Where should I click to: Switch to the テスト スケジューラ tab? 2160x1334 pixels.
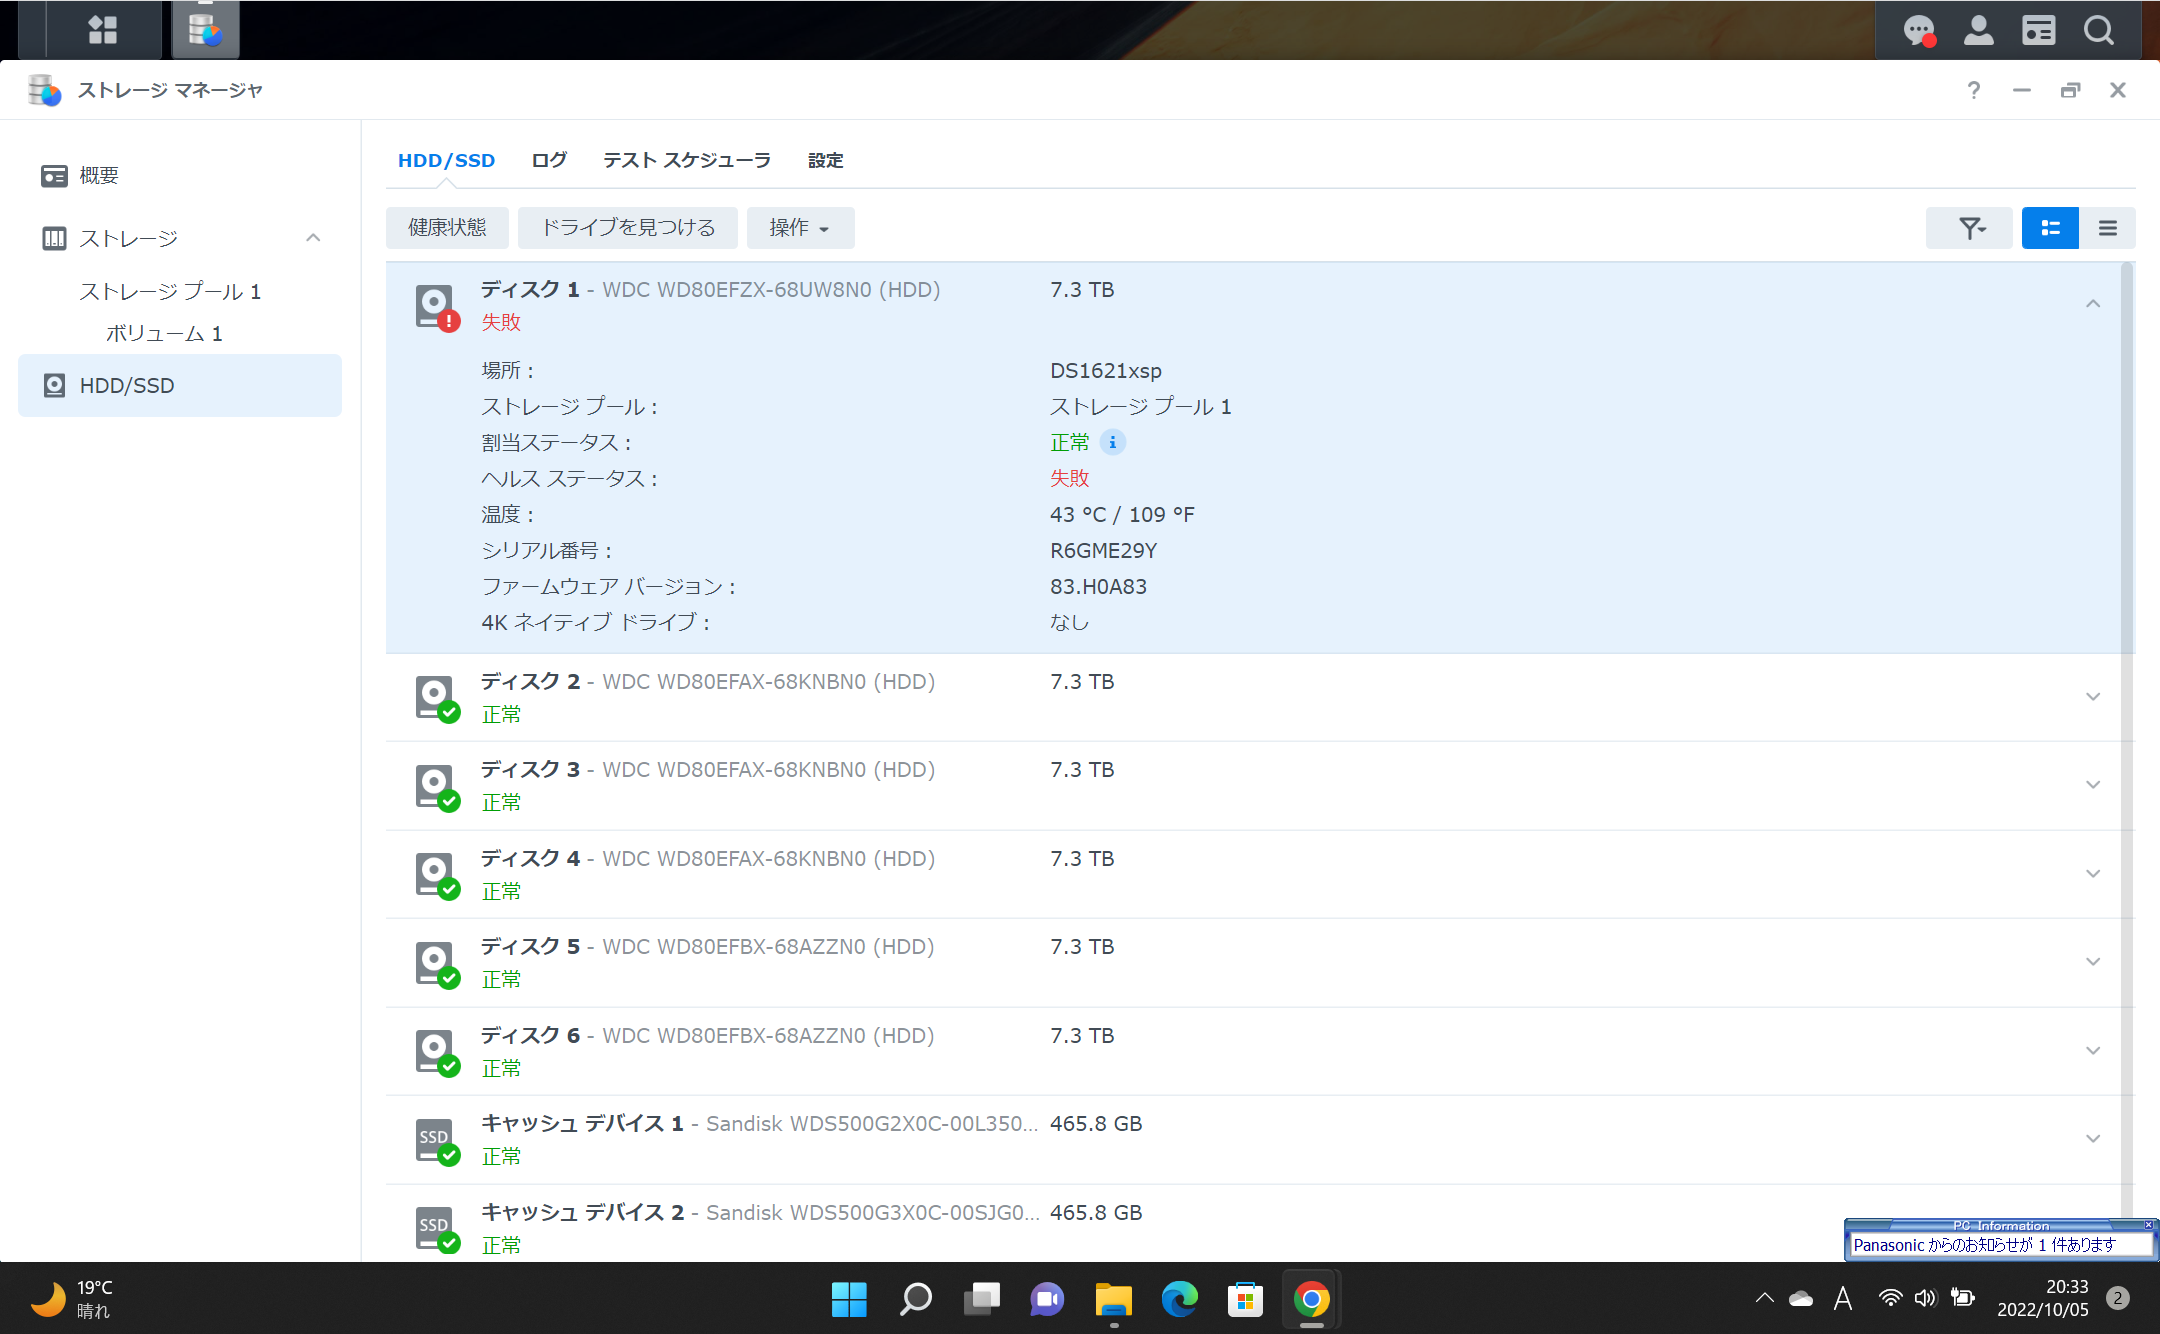pyautogui.click(x=686, y=160)
